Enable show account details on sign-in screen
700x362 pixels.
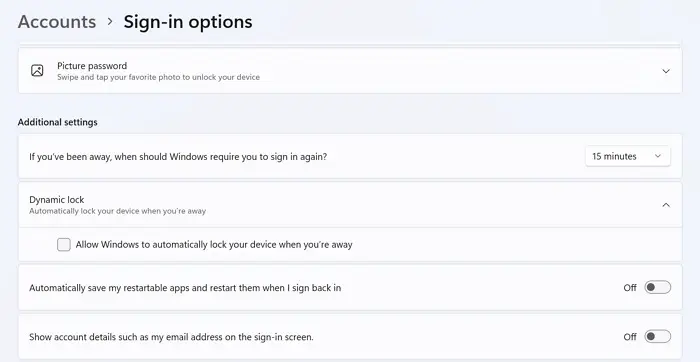click(657, 337)
